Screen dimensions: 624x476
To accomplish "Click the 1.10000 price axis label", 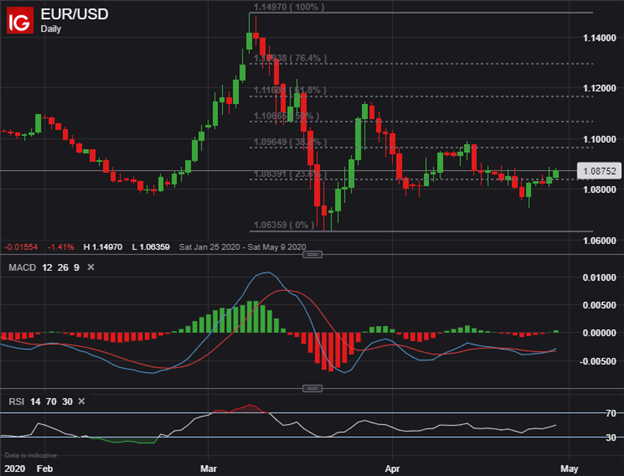I will [599, 139].
